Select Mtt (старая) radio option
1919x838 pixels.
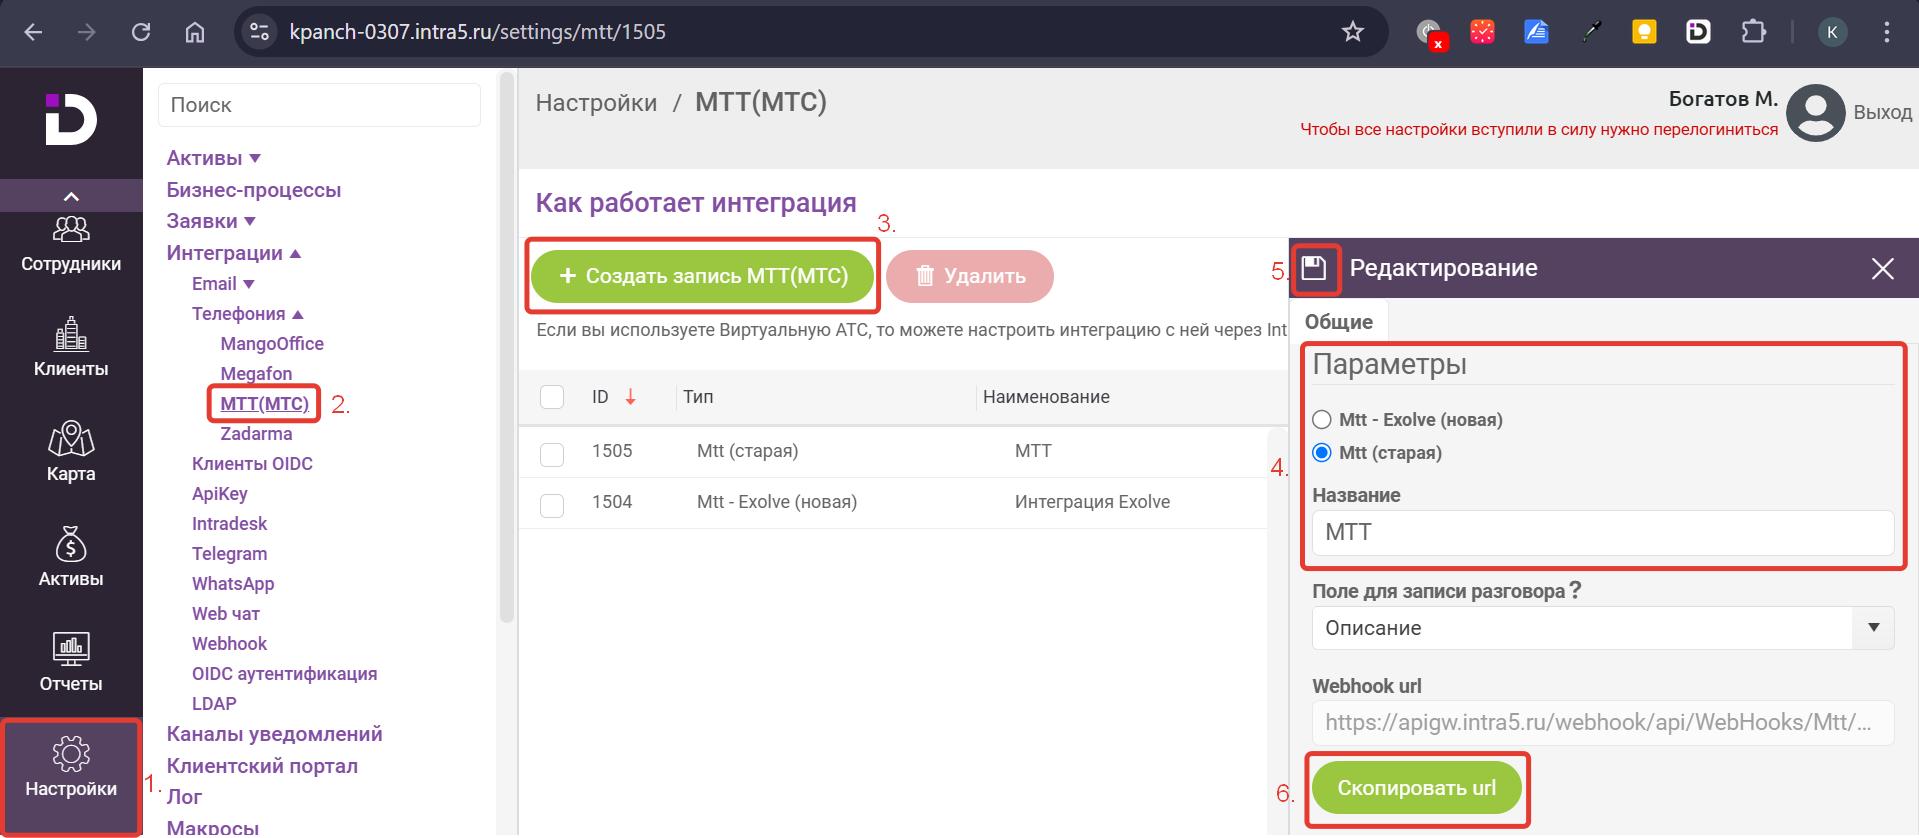[1322, 453]
